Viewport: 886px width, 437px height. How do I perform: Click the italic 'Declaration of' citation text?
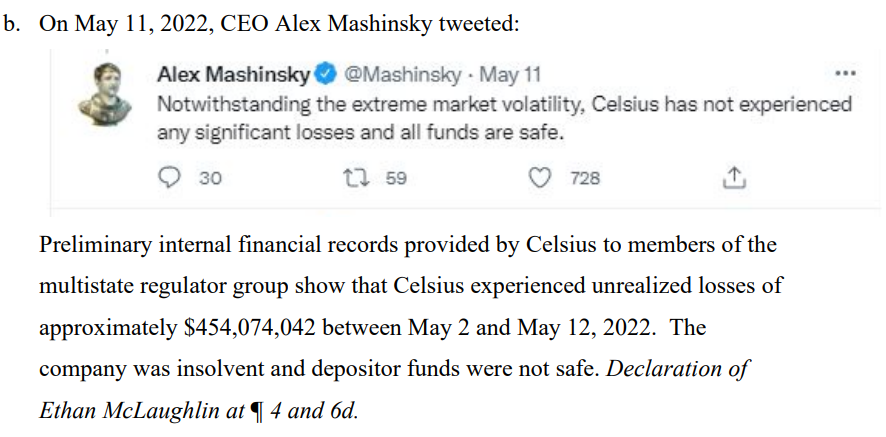point(678,368)
